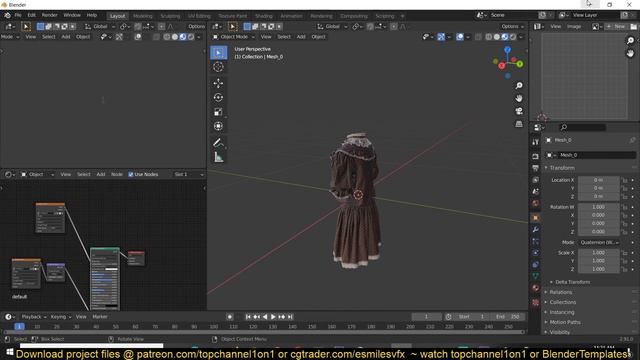This screenshot has height=360, width=640.
Task: Switch perspective/orthographic grid icon in viewport
Action: click(519, 124)
